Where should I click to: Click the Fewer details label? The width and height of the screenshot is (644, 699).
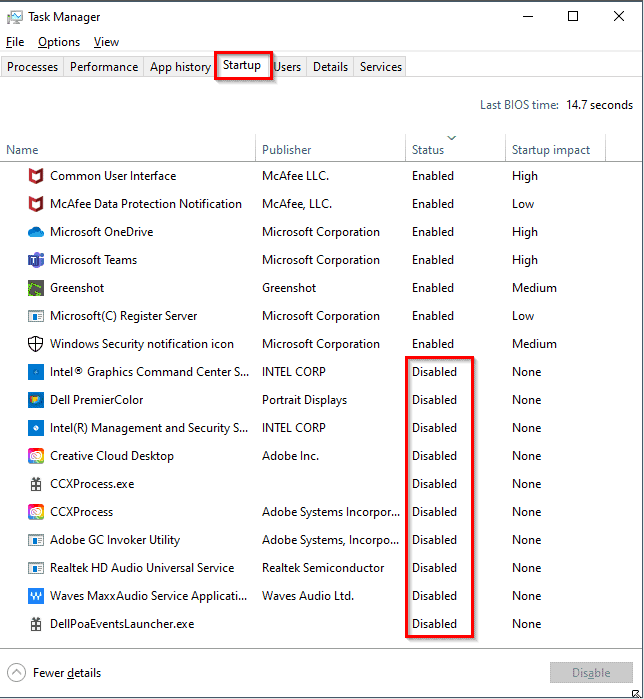pyautogui.click(x=67, y=673)
